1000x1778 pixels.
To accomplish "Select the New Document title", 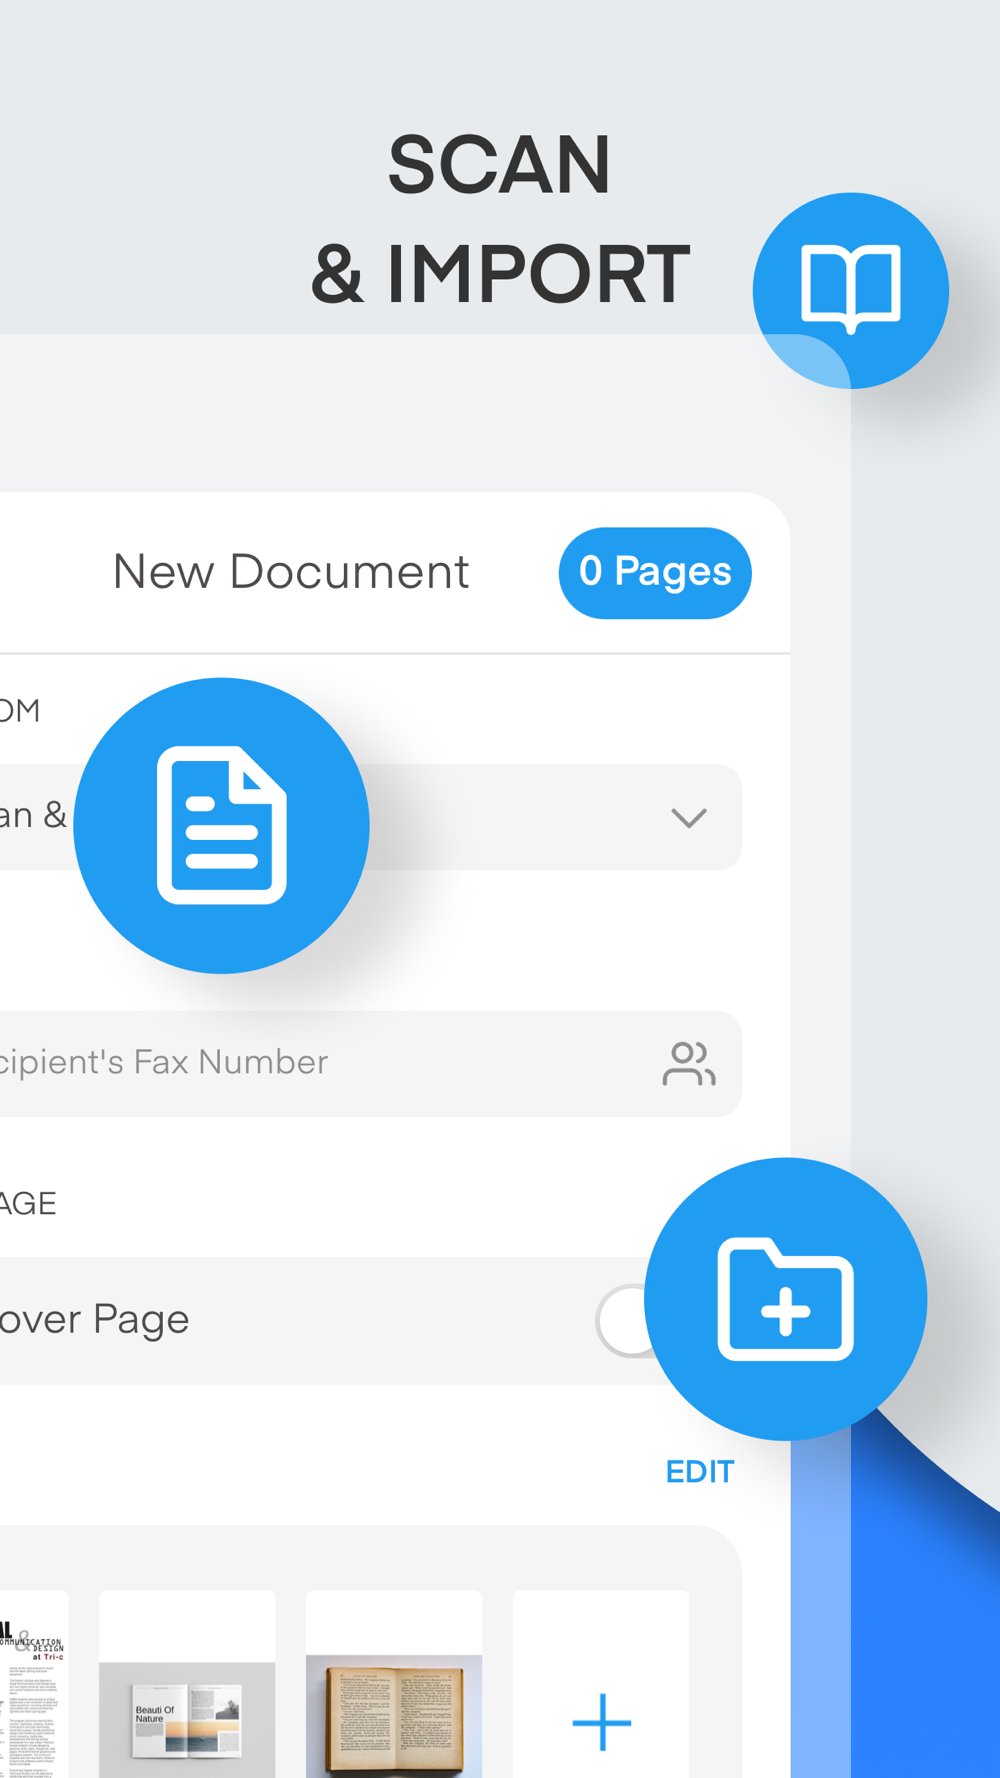I will coord(291,572).
